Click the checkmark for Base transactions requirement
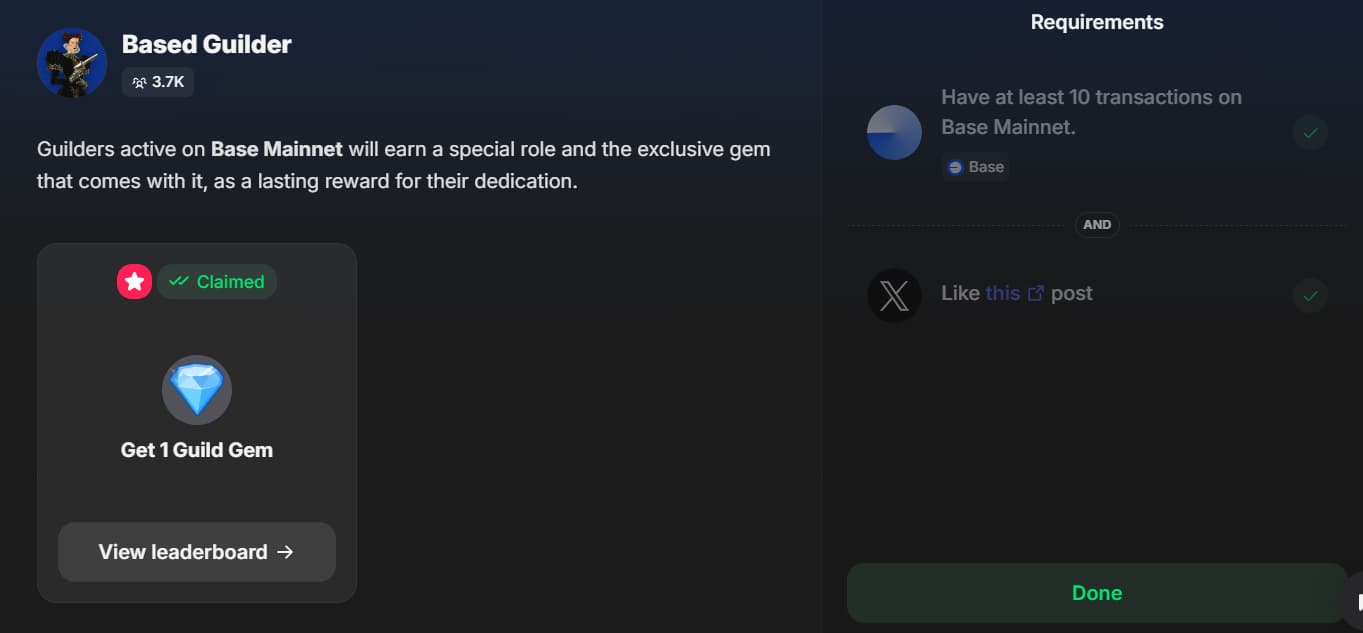Image resolution: width=1363 pixels, height=633 pixels. [x=1310, y=132]
